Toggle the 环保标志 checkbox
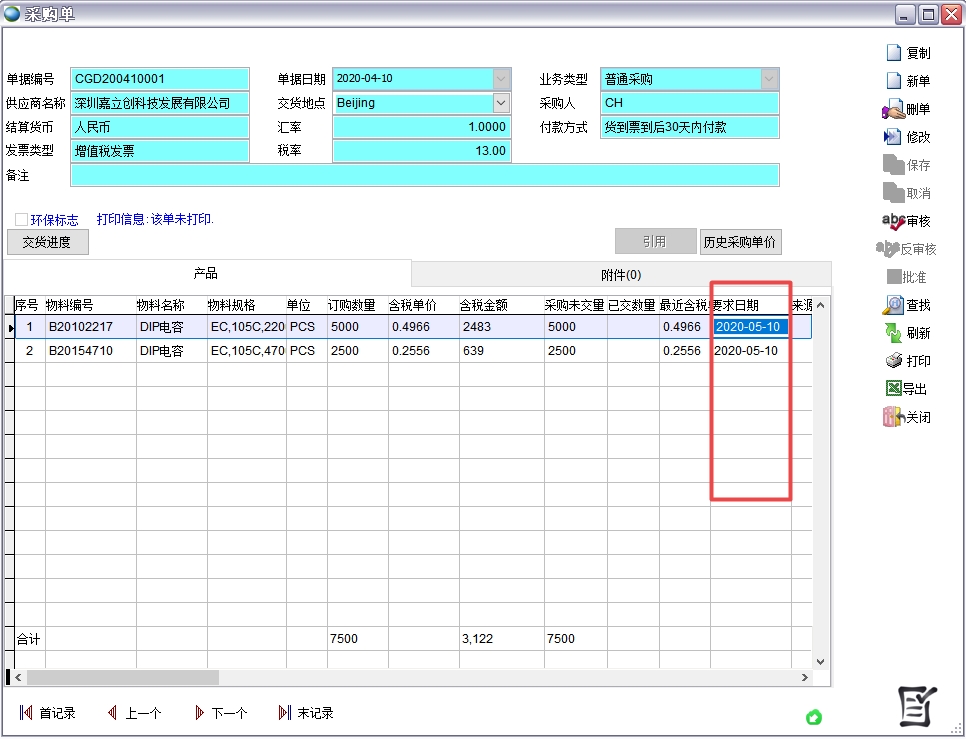 21,219
